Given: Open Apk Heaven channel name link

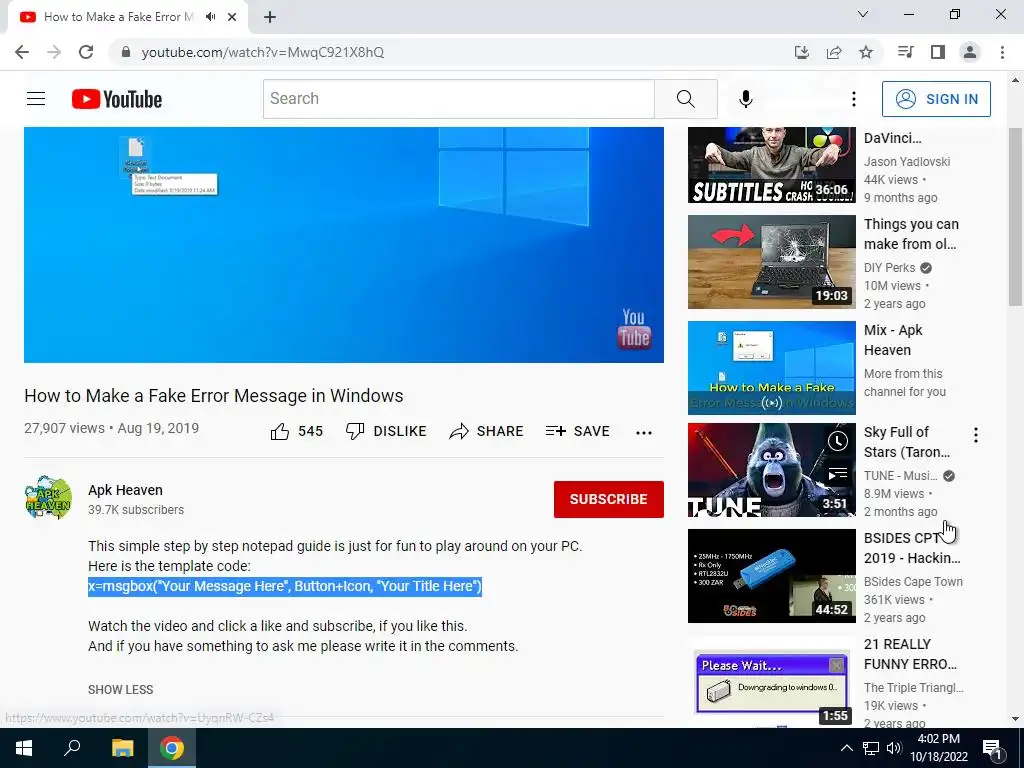Looking at the screenshot, I should (125, 490).
